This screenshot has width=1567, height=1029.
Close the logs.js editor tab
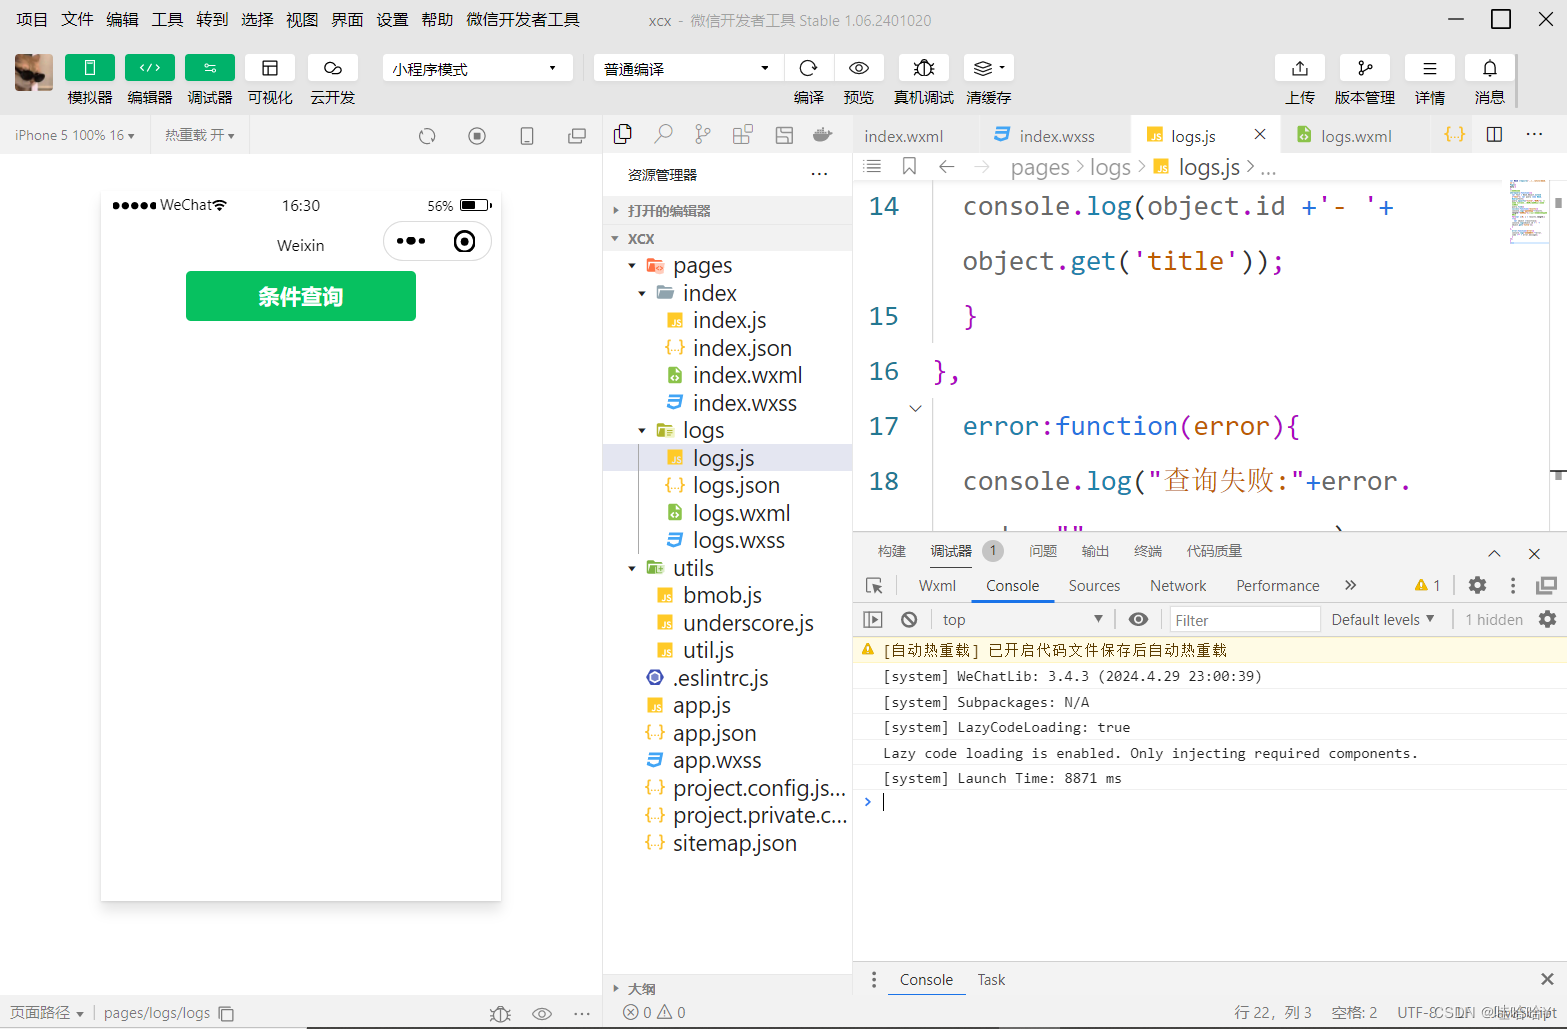[x=1260, y=135]
